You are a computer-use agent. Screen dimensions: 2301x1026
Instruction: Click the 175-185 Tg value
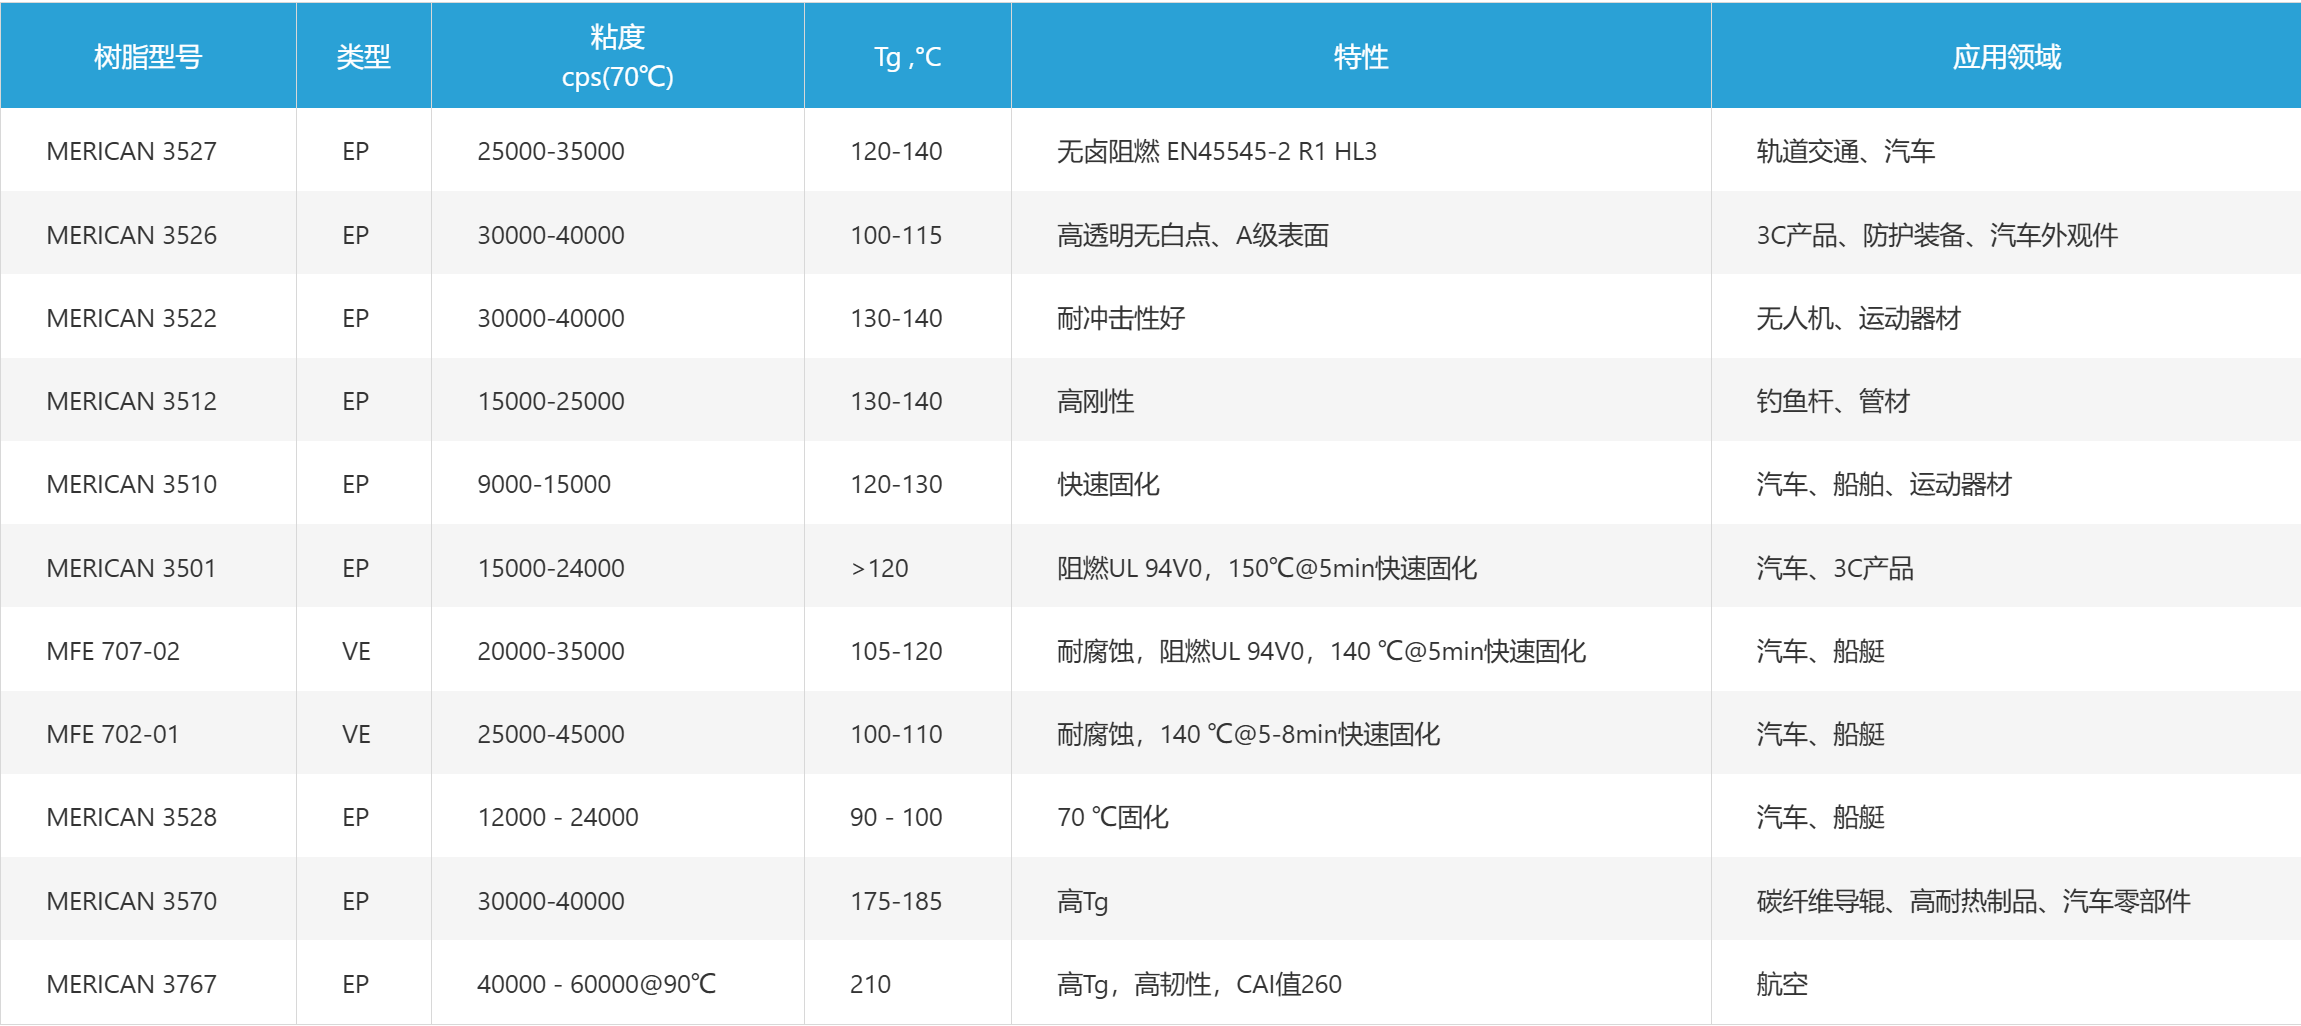click(896, 901)
